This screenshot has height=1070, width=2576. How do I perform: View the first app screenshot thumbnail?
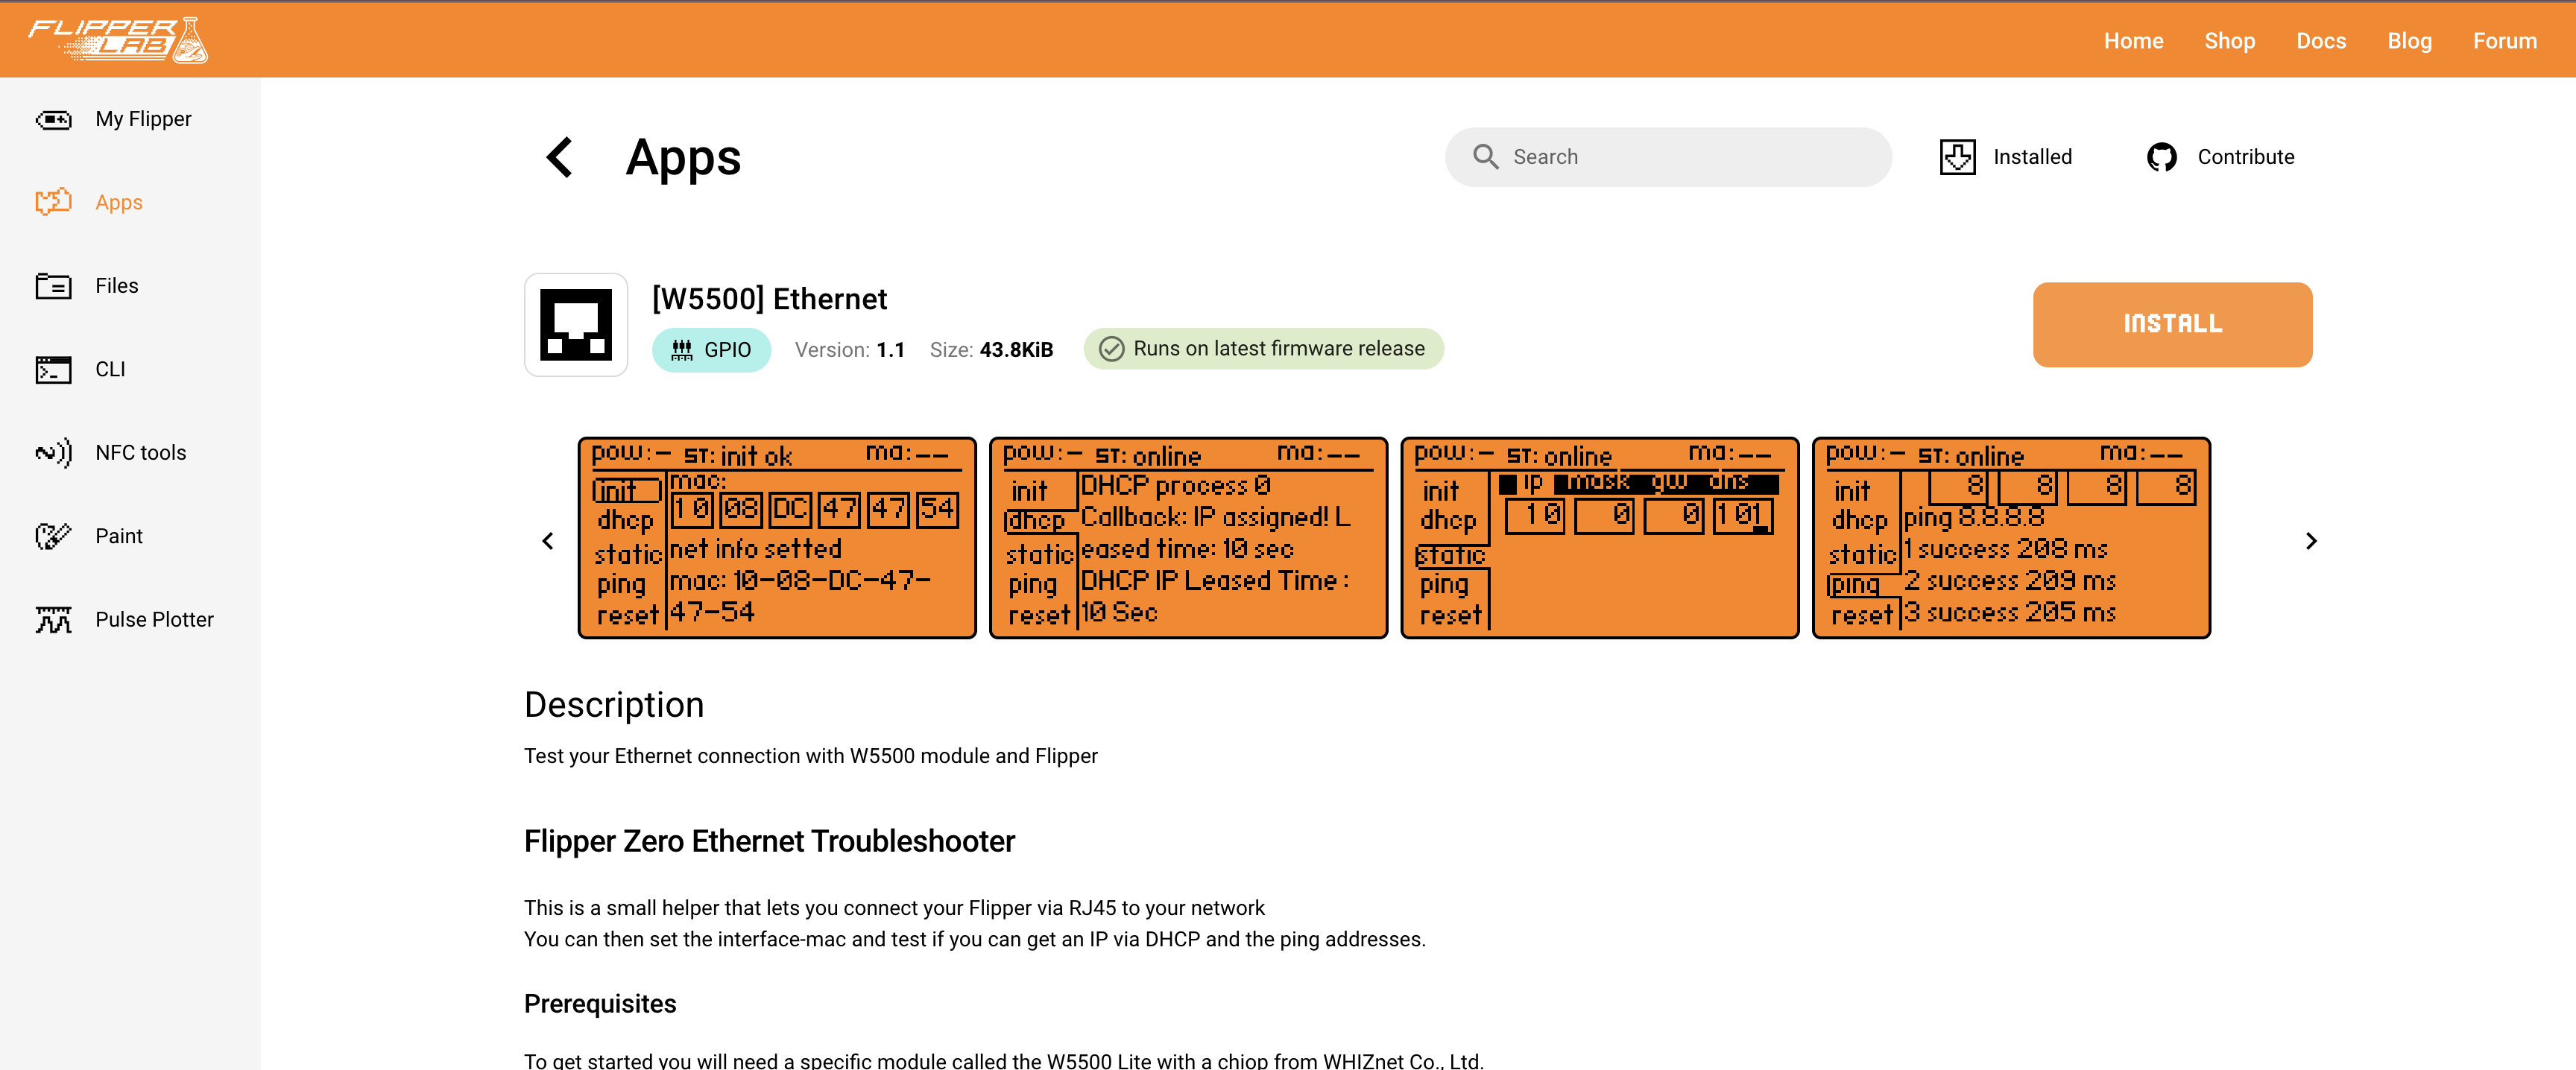[x=774, y=538]
